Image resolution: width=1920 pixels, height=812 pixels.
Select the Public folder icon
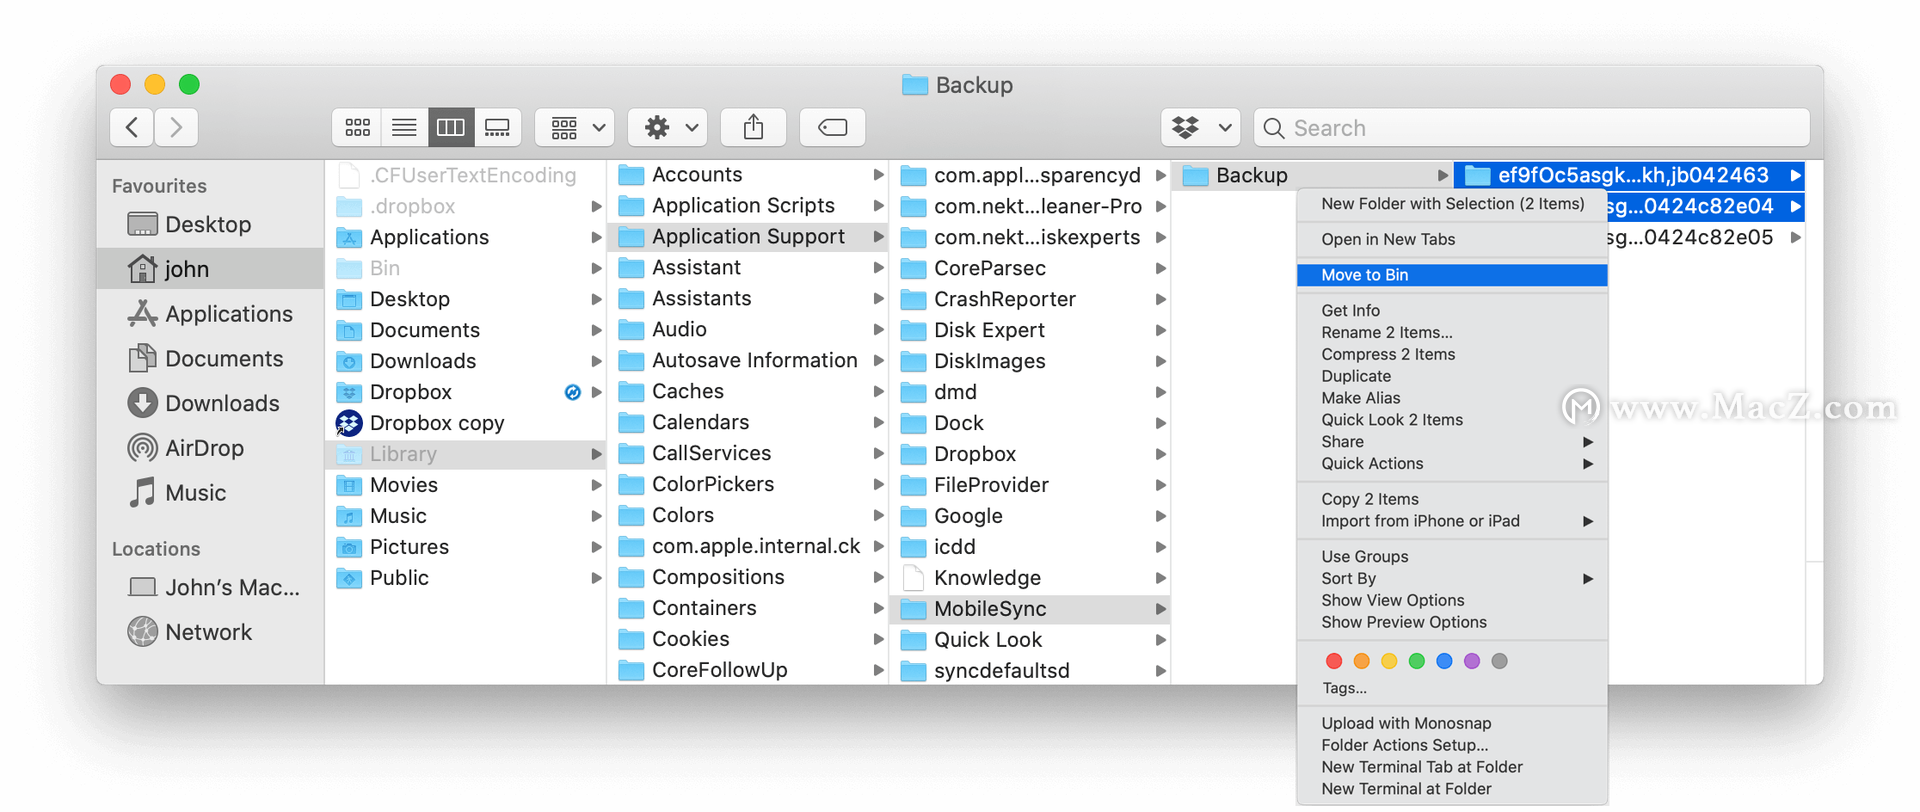349,578
